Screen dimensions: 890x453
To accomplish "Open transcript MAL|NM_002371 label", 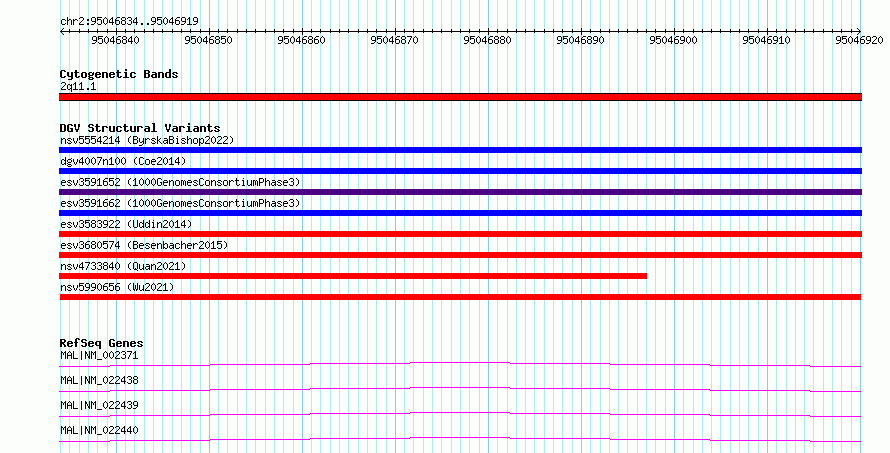I will click(99, 355).
